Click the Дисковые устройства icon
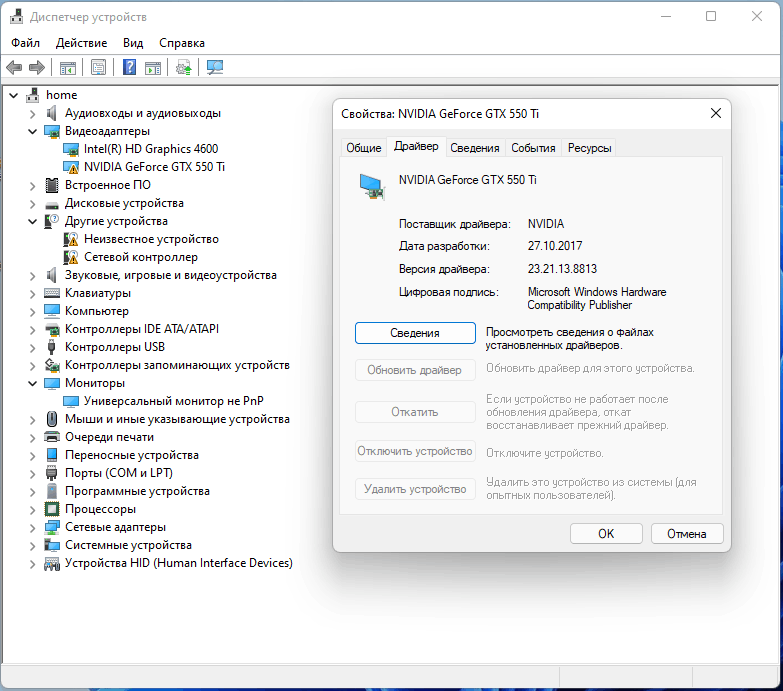This screenshot has width=783, height=691. 52,205
